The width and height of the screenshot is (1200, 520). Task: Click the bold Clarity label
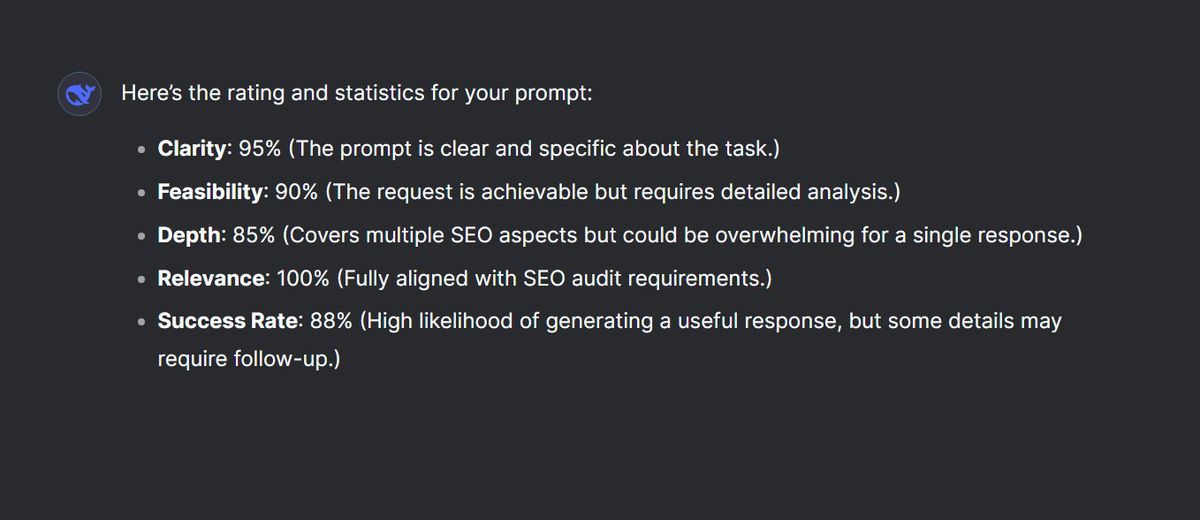[x=194, y=149]
